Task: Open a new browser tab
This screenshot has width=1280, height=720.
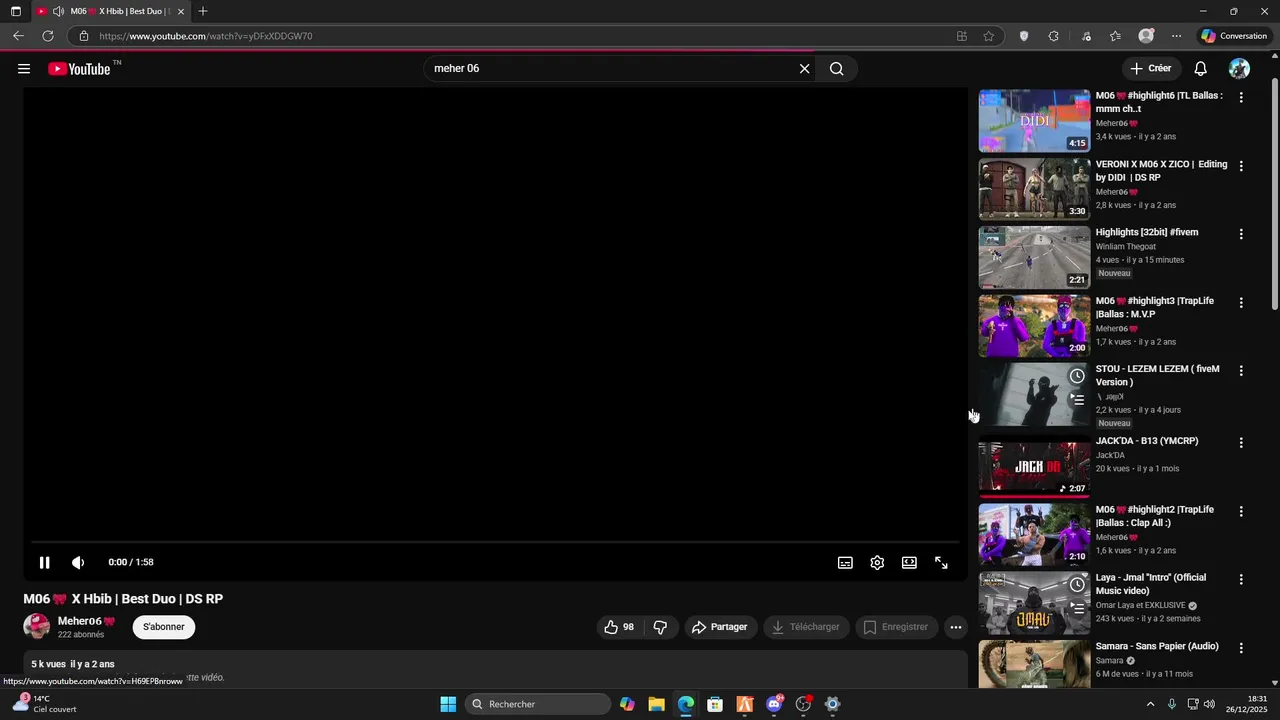Action: click(203, 11)
